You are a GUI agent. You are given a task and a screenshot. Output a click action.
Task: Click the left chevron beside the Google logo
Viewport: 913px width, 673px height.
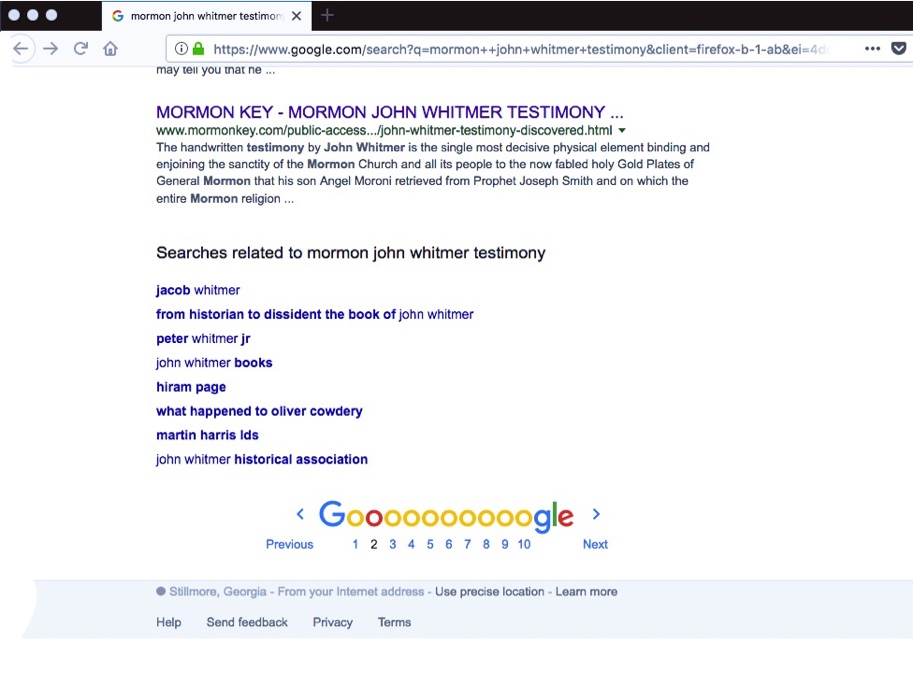click(300, 514)
